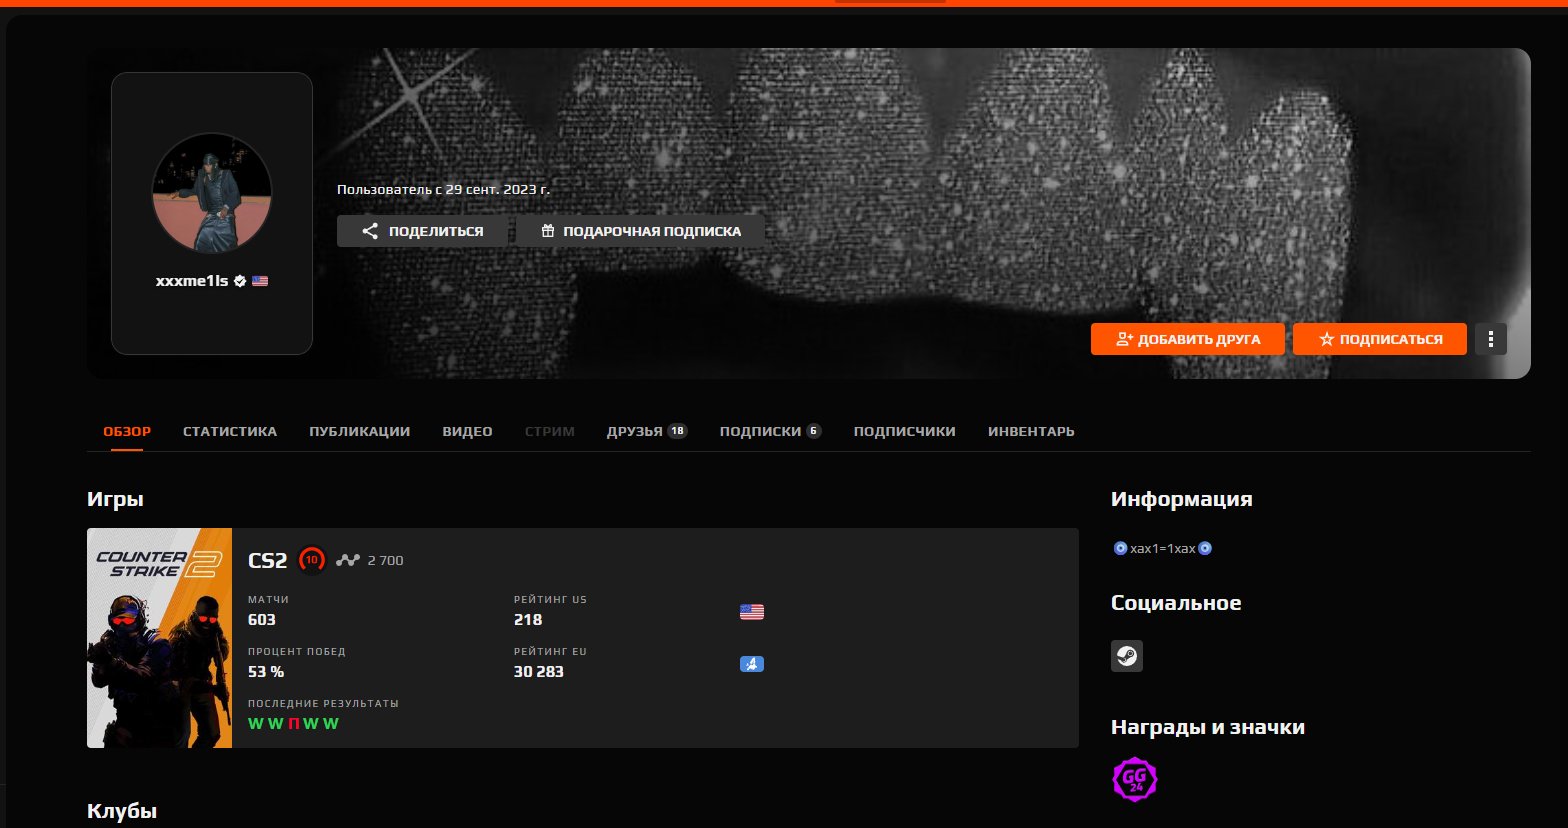
Task: Click the US flag next to username xxxme1ls
Action: (x=260, y=282)
